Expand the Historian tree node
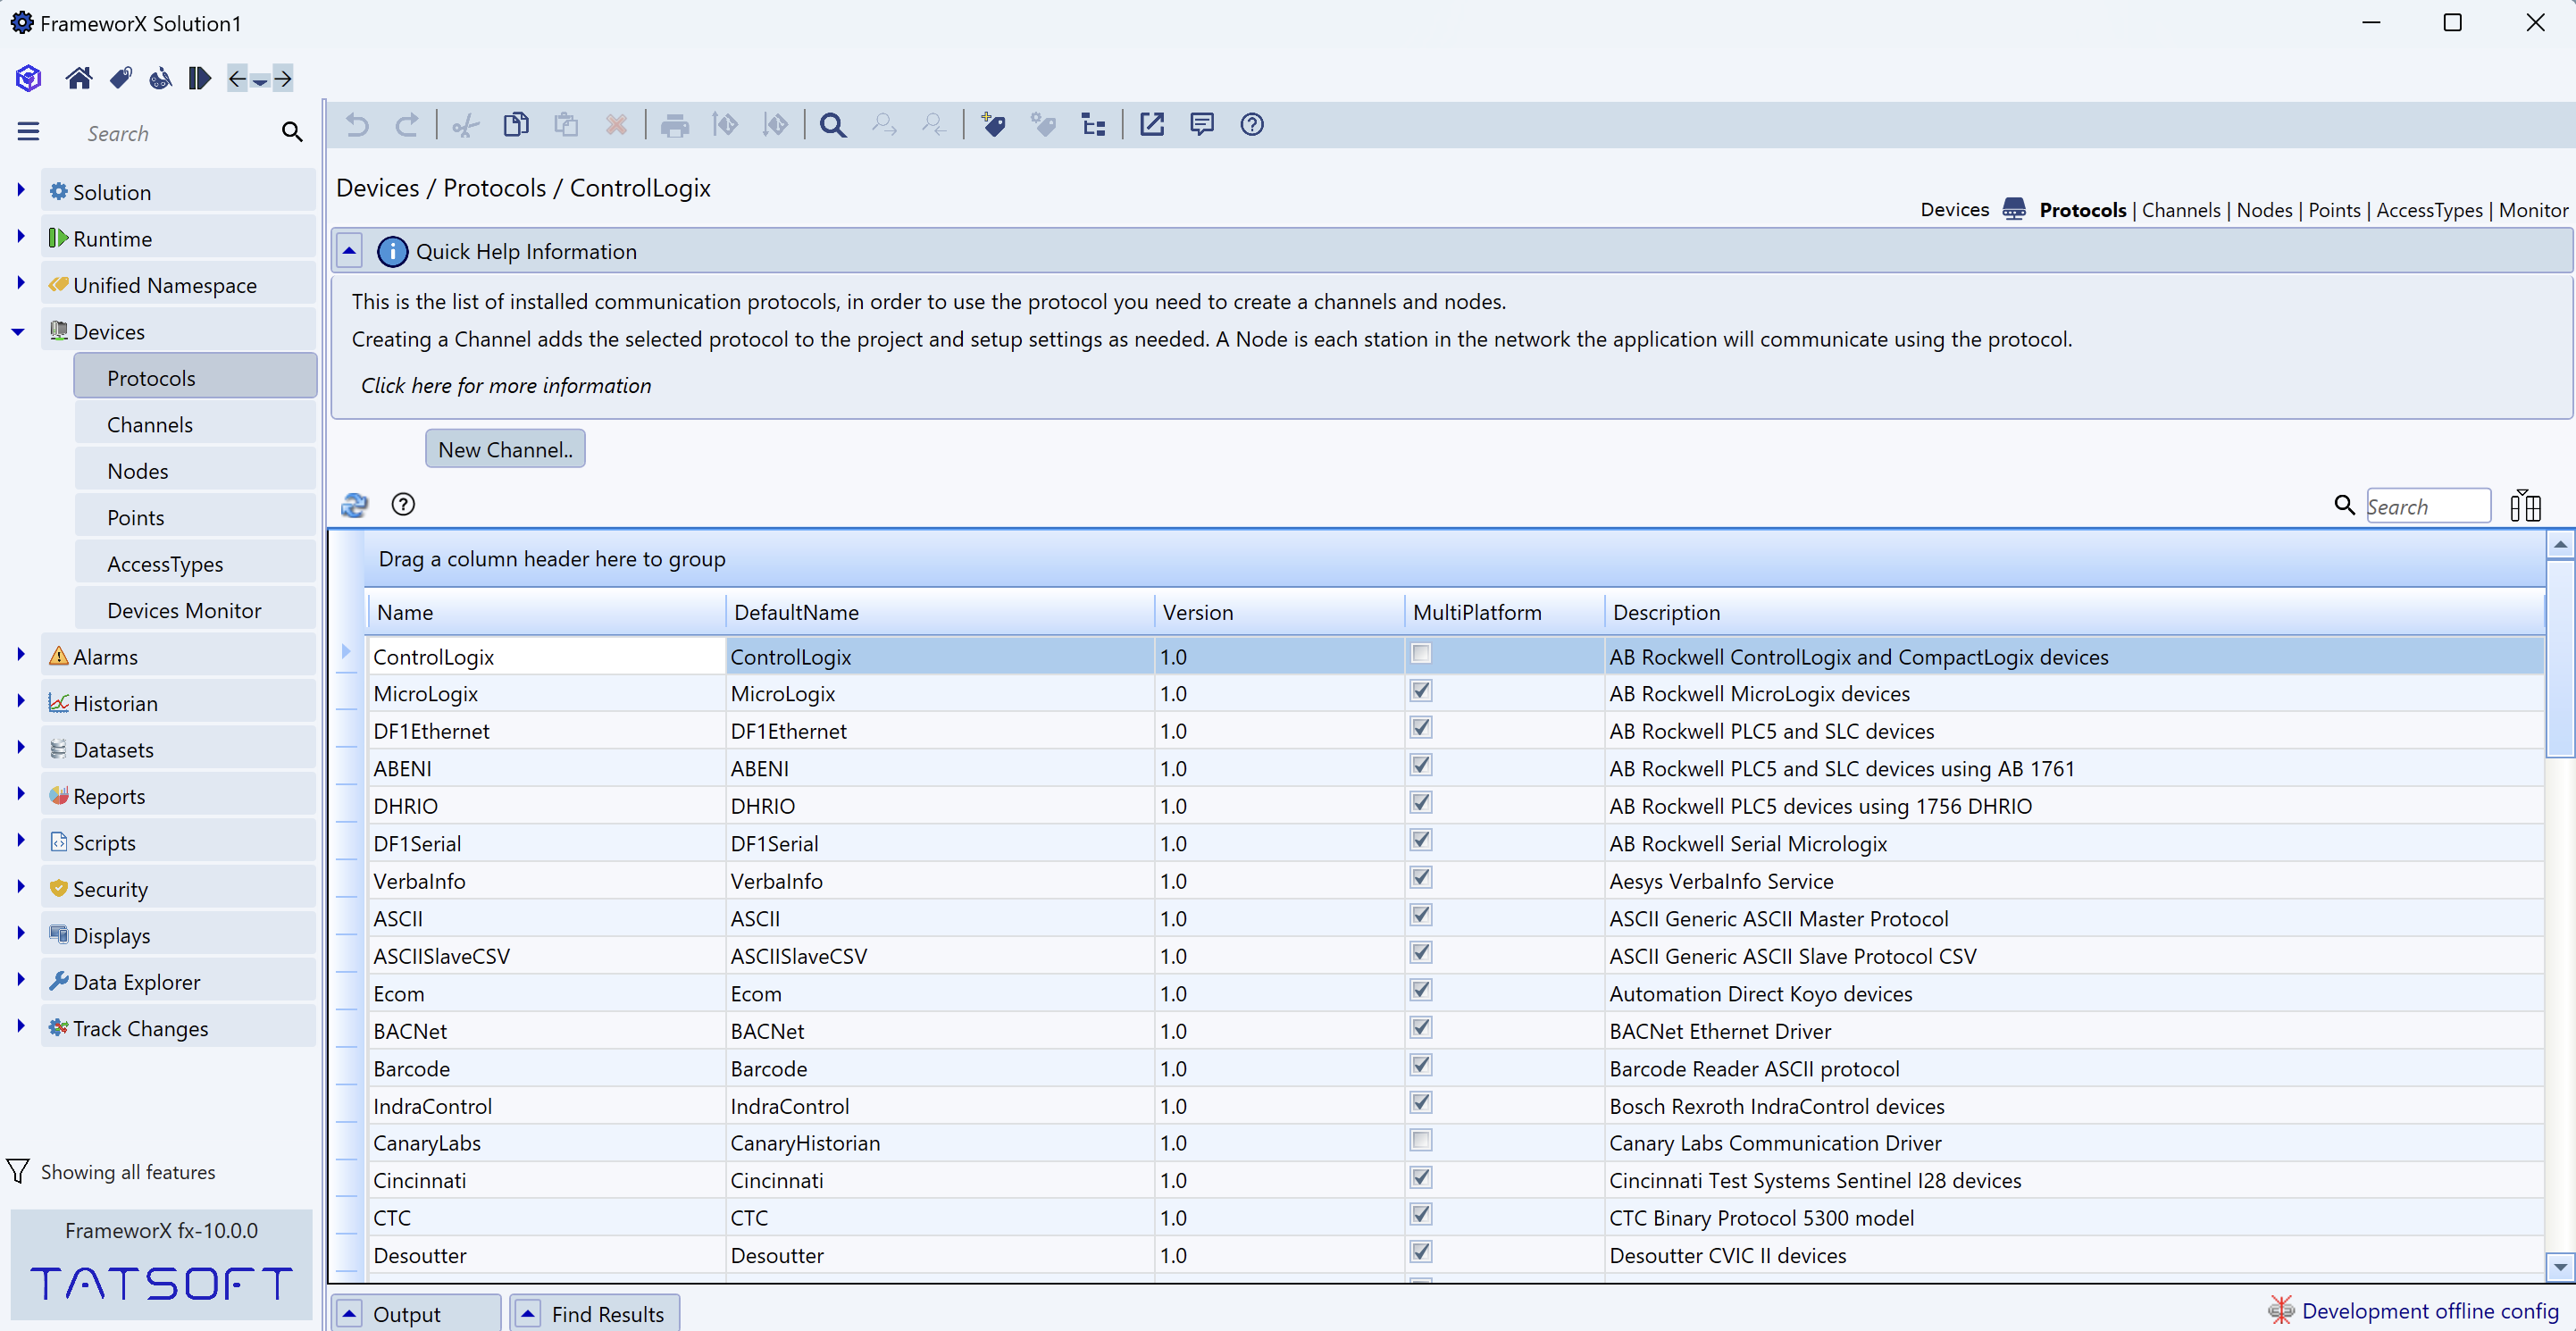Viewport: 2576px width, 1331px height. [20, 702]
